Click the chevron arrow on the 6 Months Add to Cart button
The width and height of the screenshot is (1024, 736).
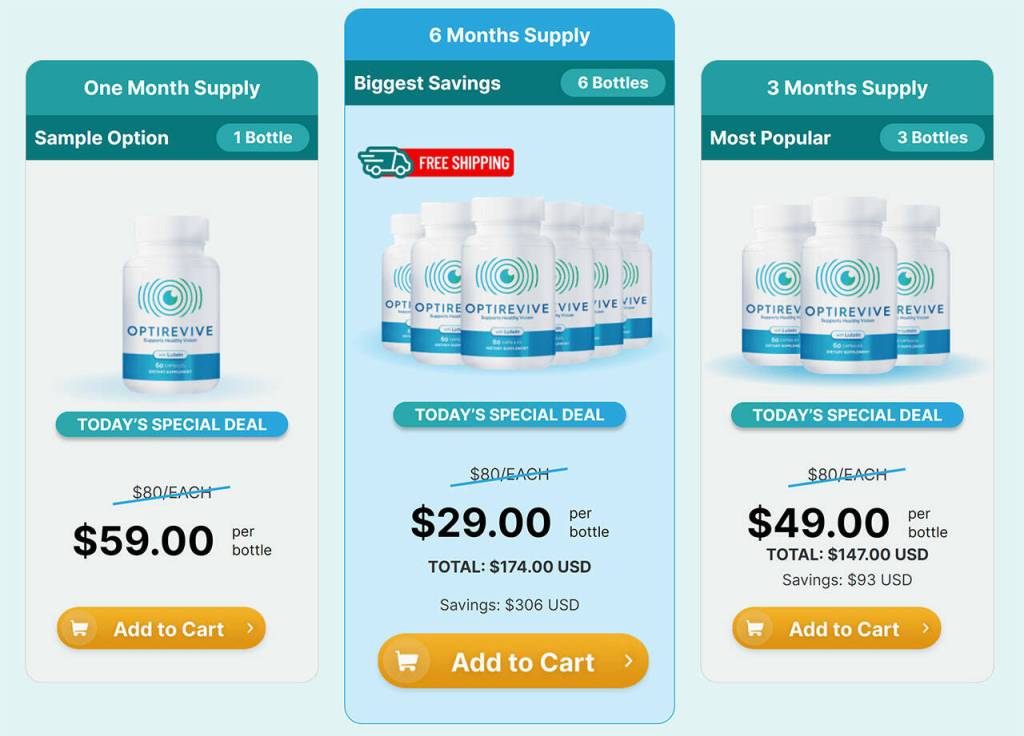[x=628, y=661]
